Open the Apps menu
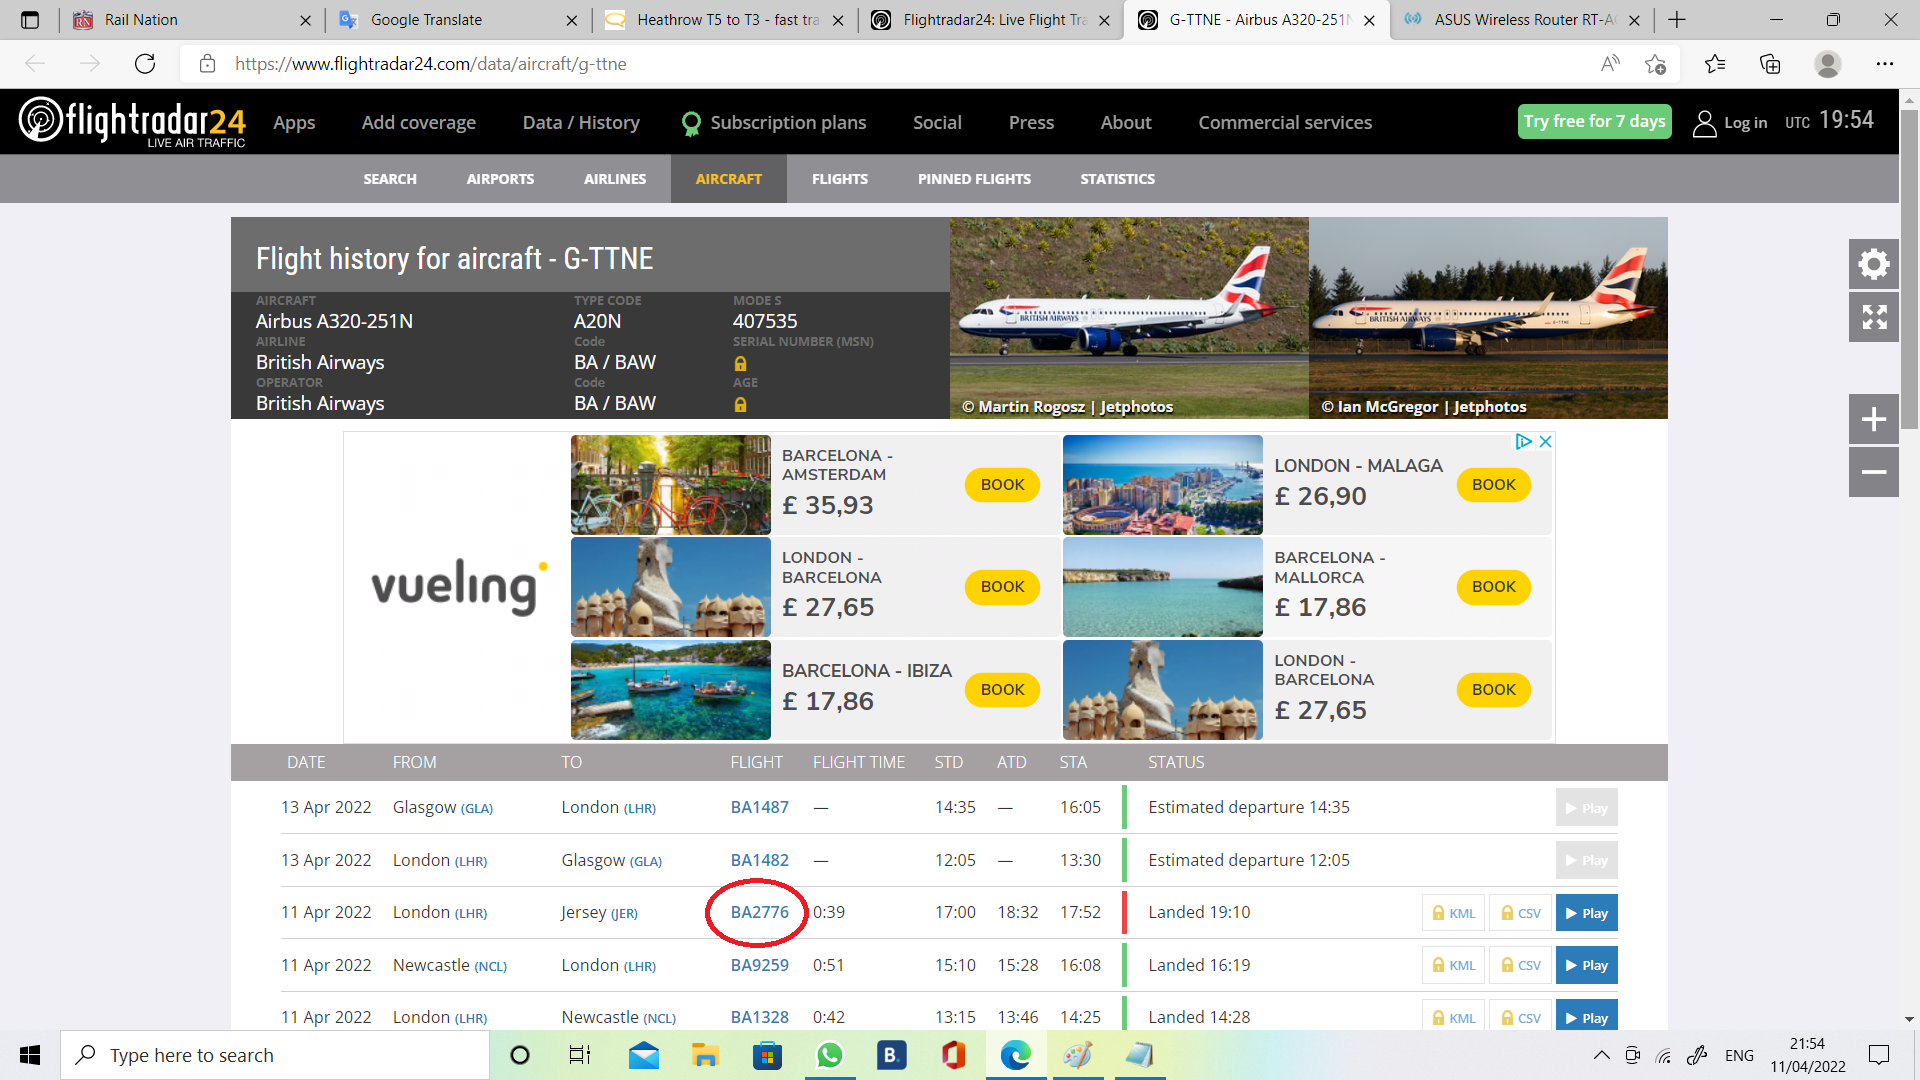This screenshot has height=1080, width=1920. tap(294, 122)
